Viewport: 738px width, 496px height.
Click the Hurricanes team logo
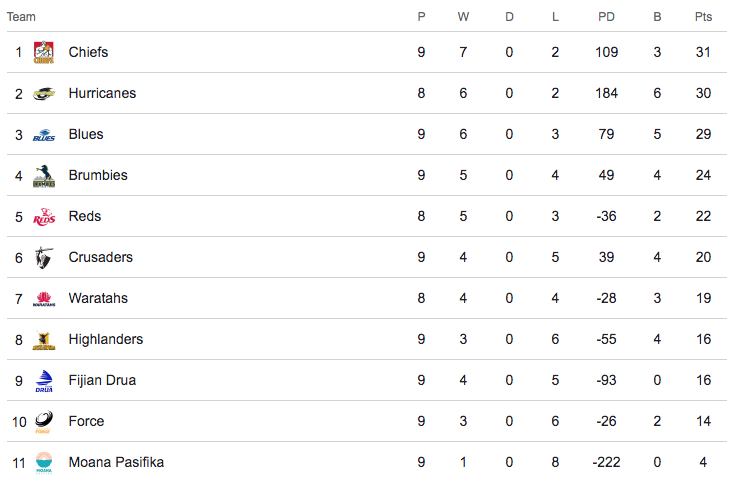[x=43, y=93]
